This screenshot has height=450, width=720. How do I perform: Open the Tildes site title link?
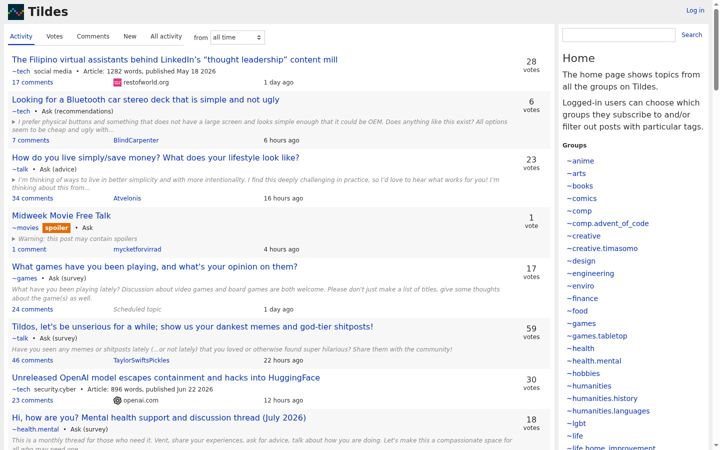tap(48, 12)
